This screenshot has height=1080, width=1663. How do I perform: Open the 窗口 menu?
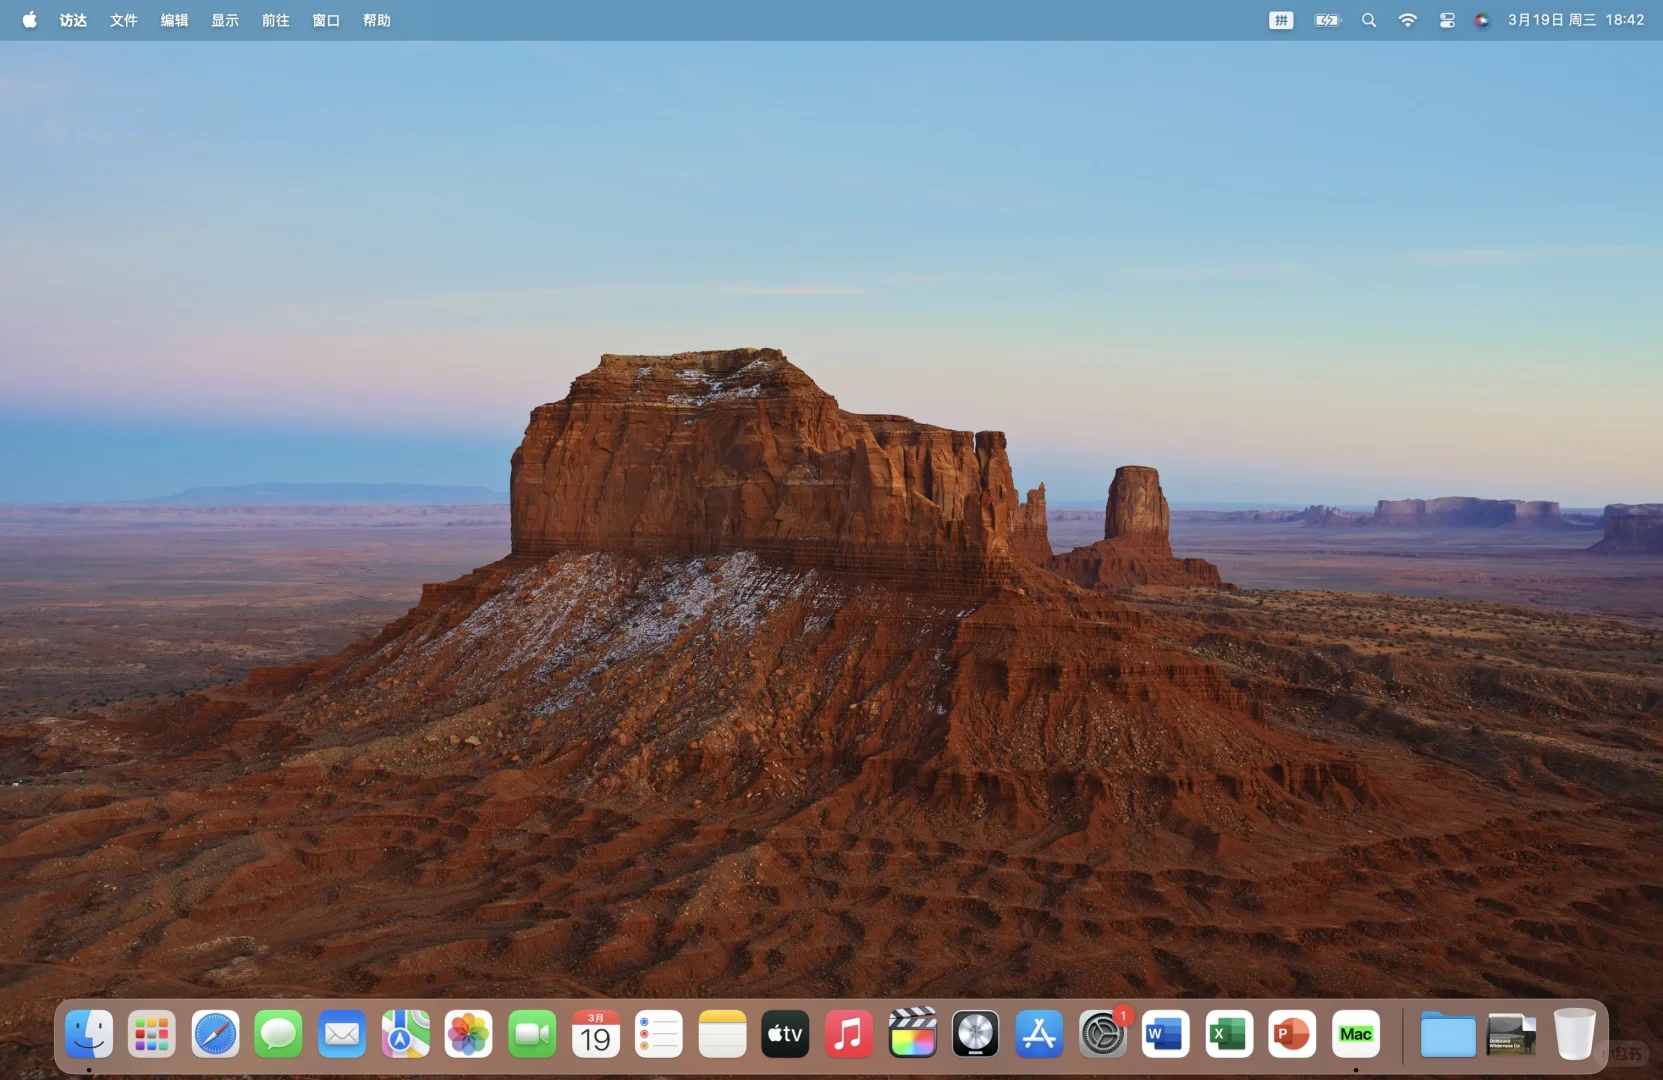(x=326, y=20)
